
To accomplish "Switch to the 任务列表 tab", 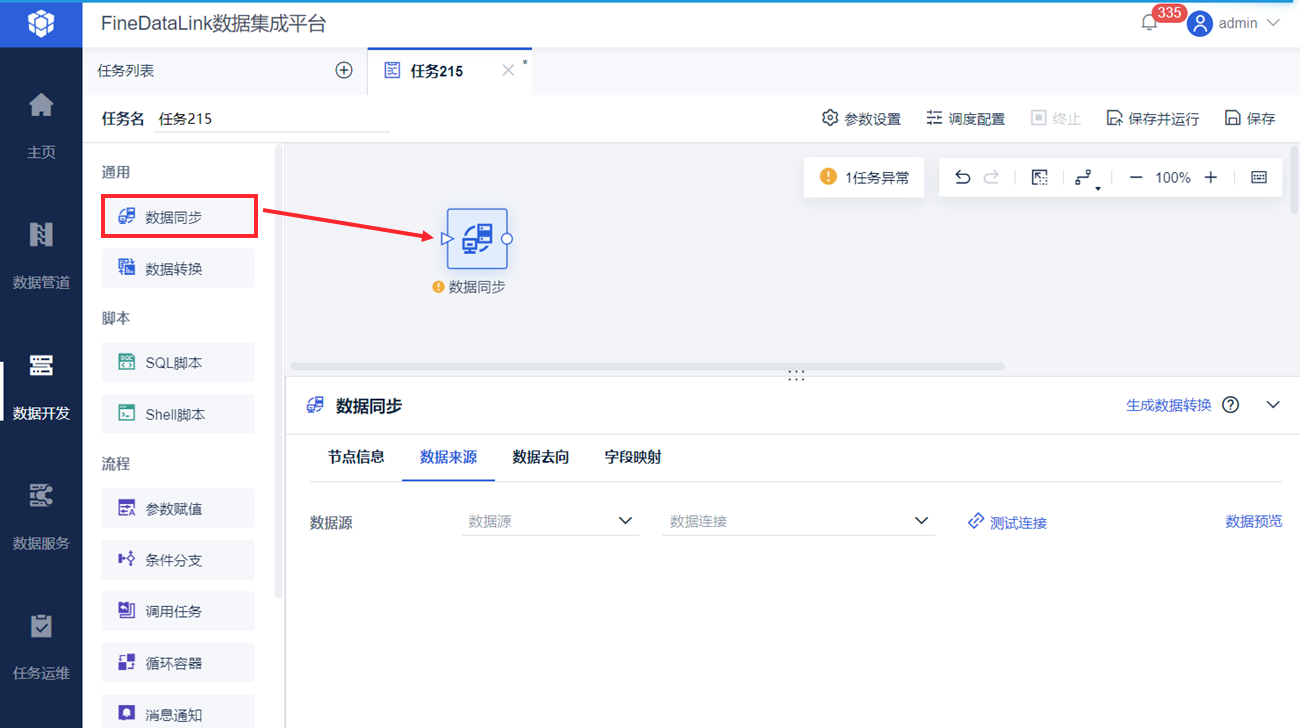I will (x=126, y=71).
